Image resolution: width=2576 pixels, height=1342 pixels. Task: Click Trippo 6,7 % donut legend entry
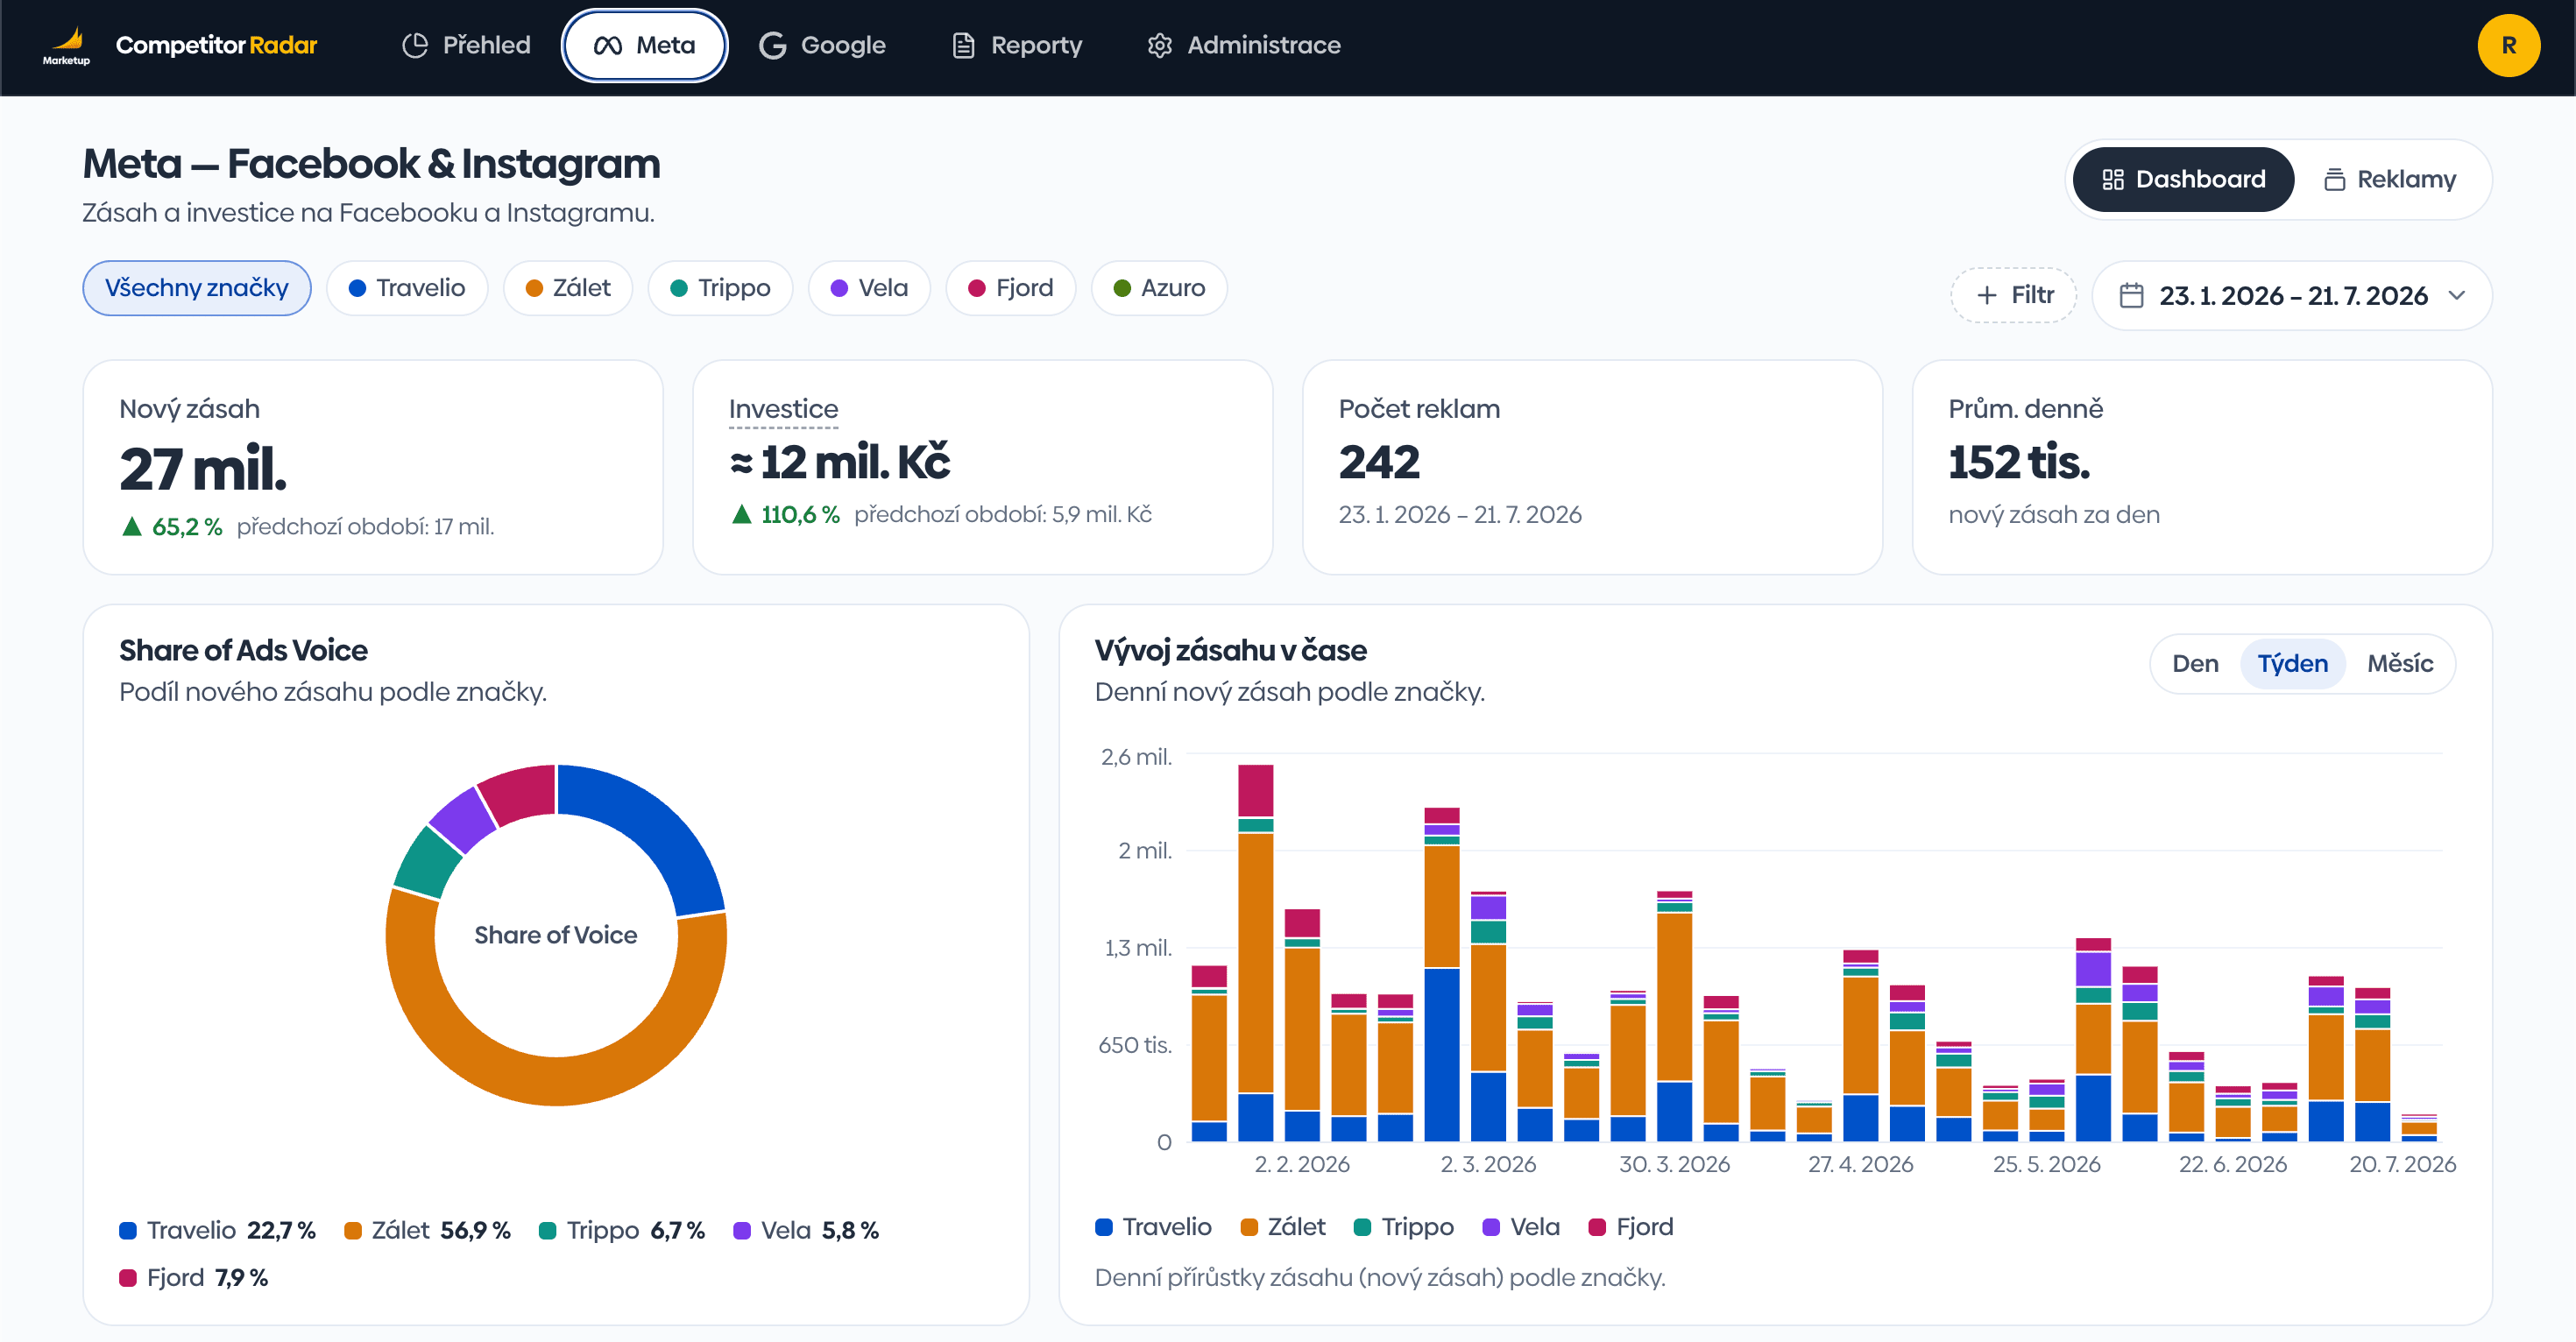pyautogui.click(x=622, y=1230)
